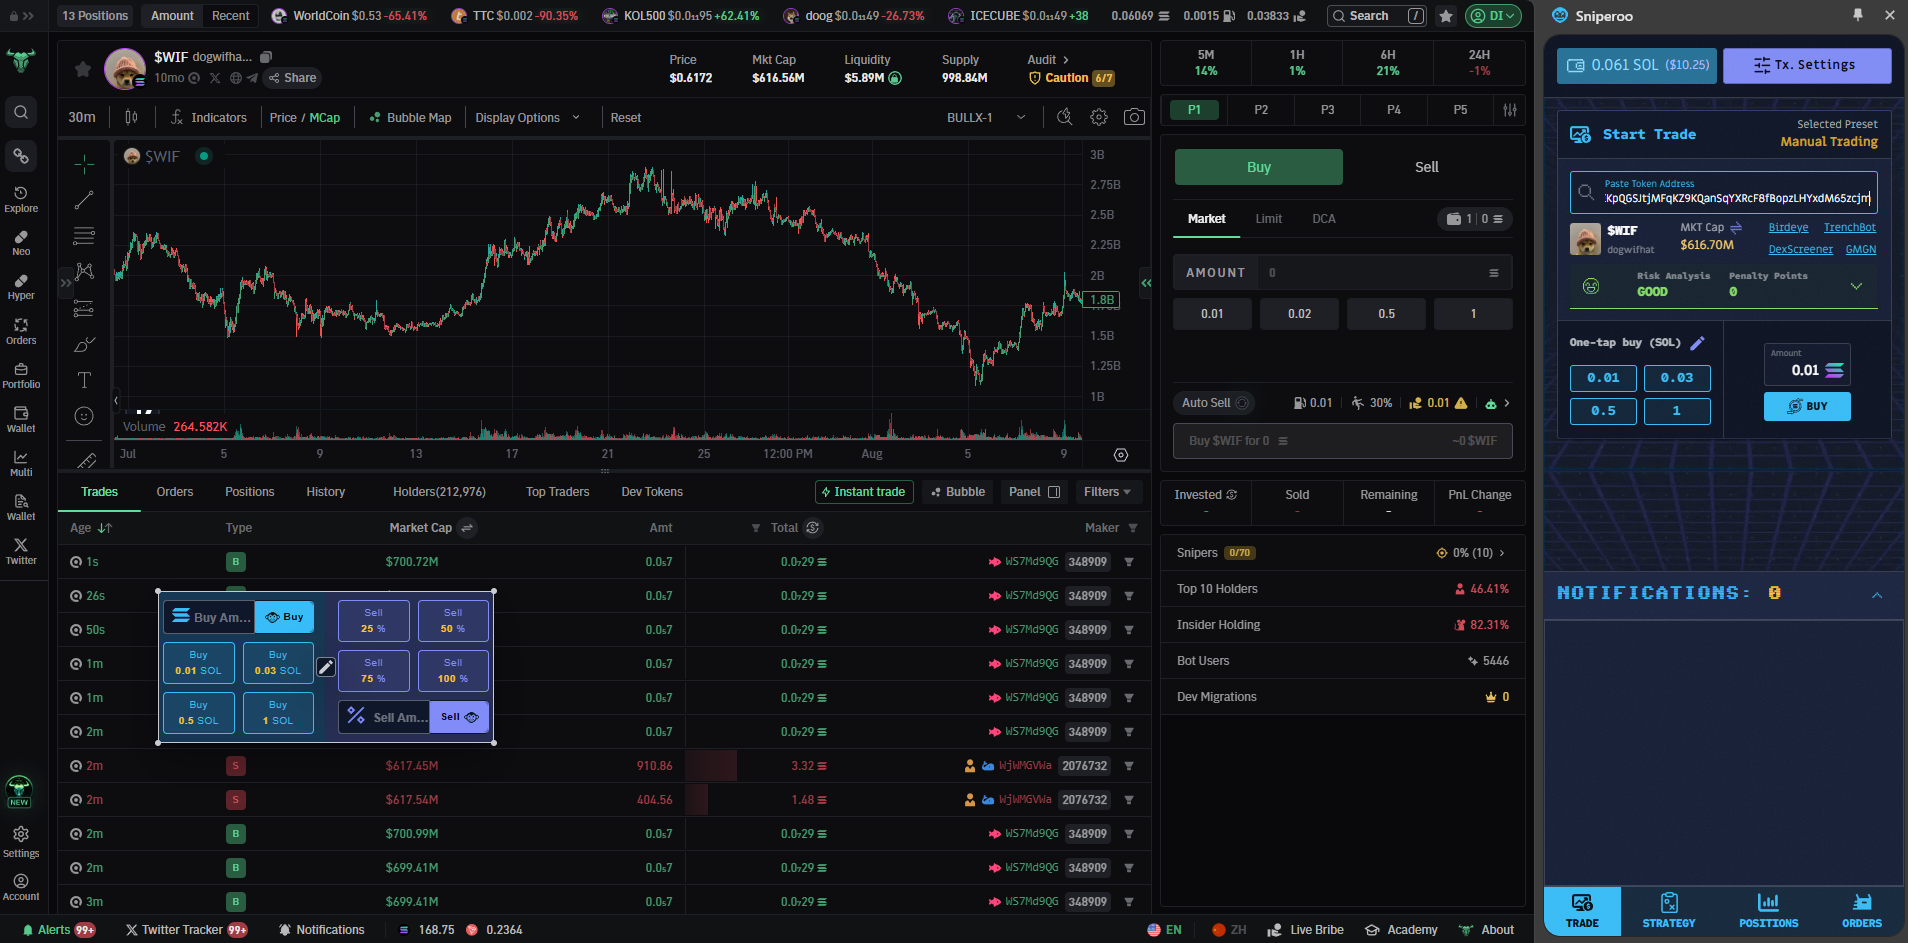
Task: Focus the Paste Token Address field
Action: [1724, 192]
